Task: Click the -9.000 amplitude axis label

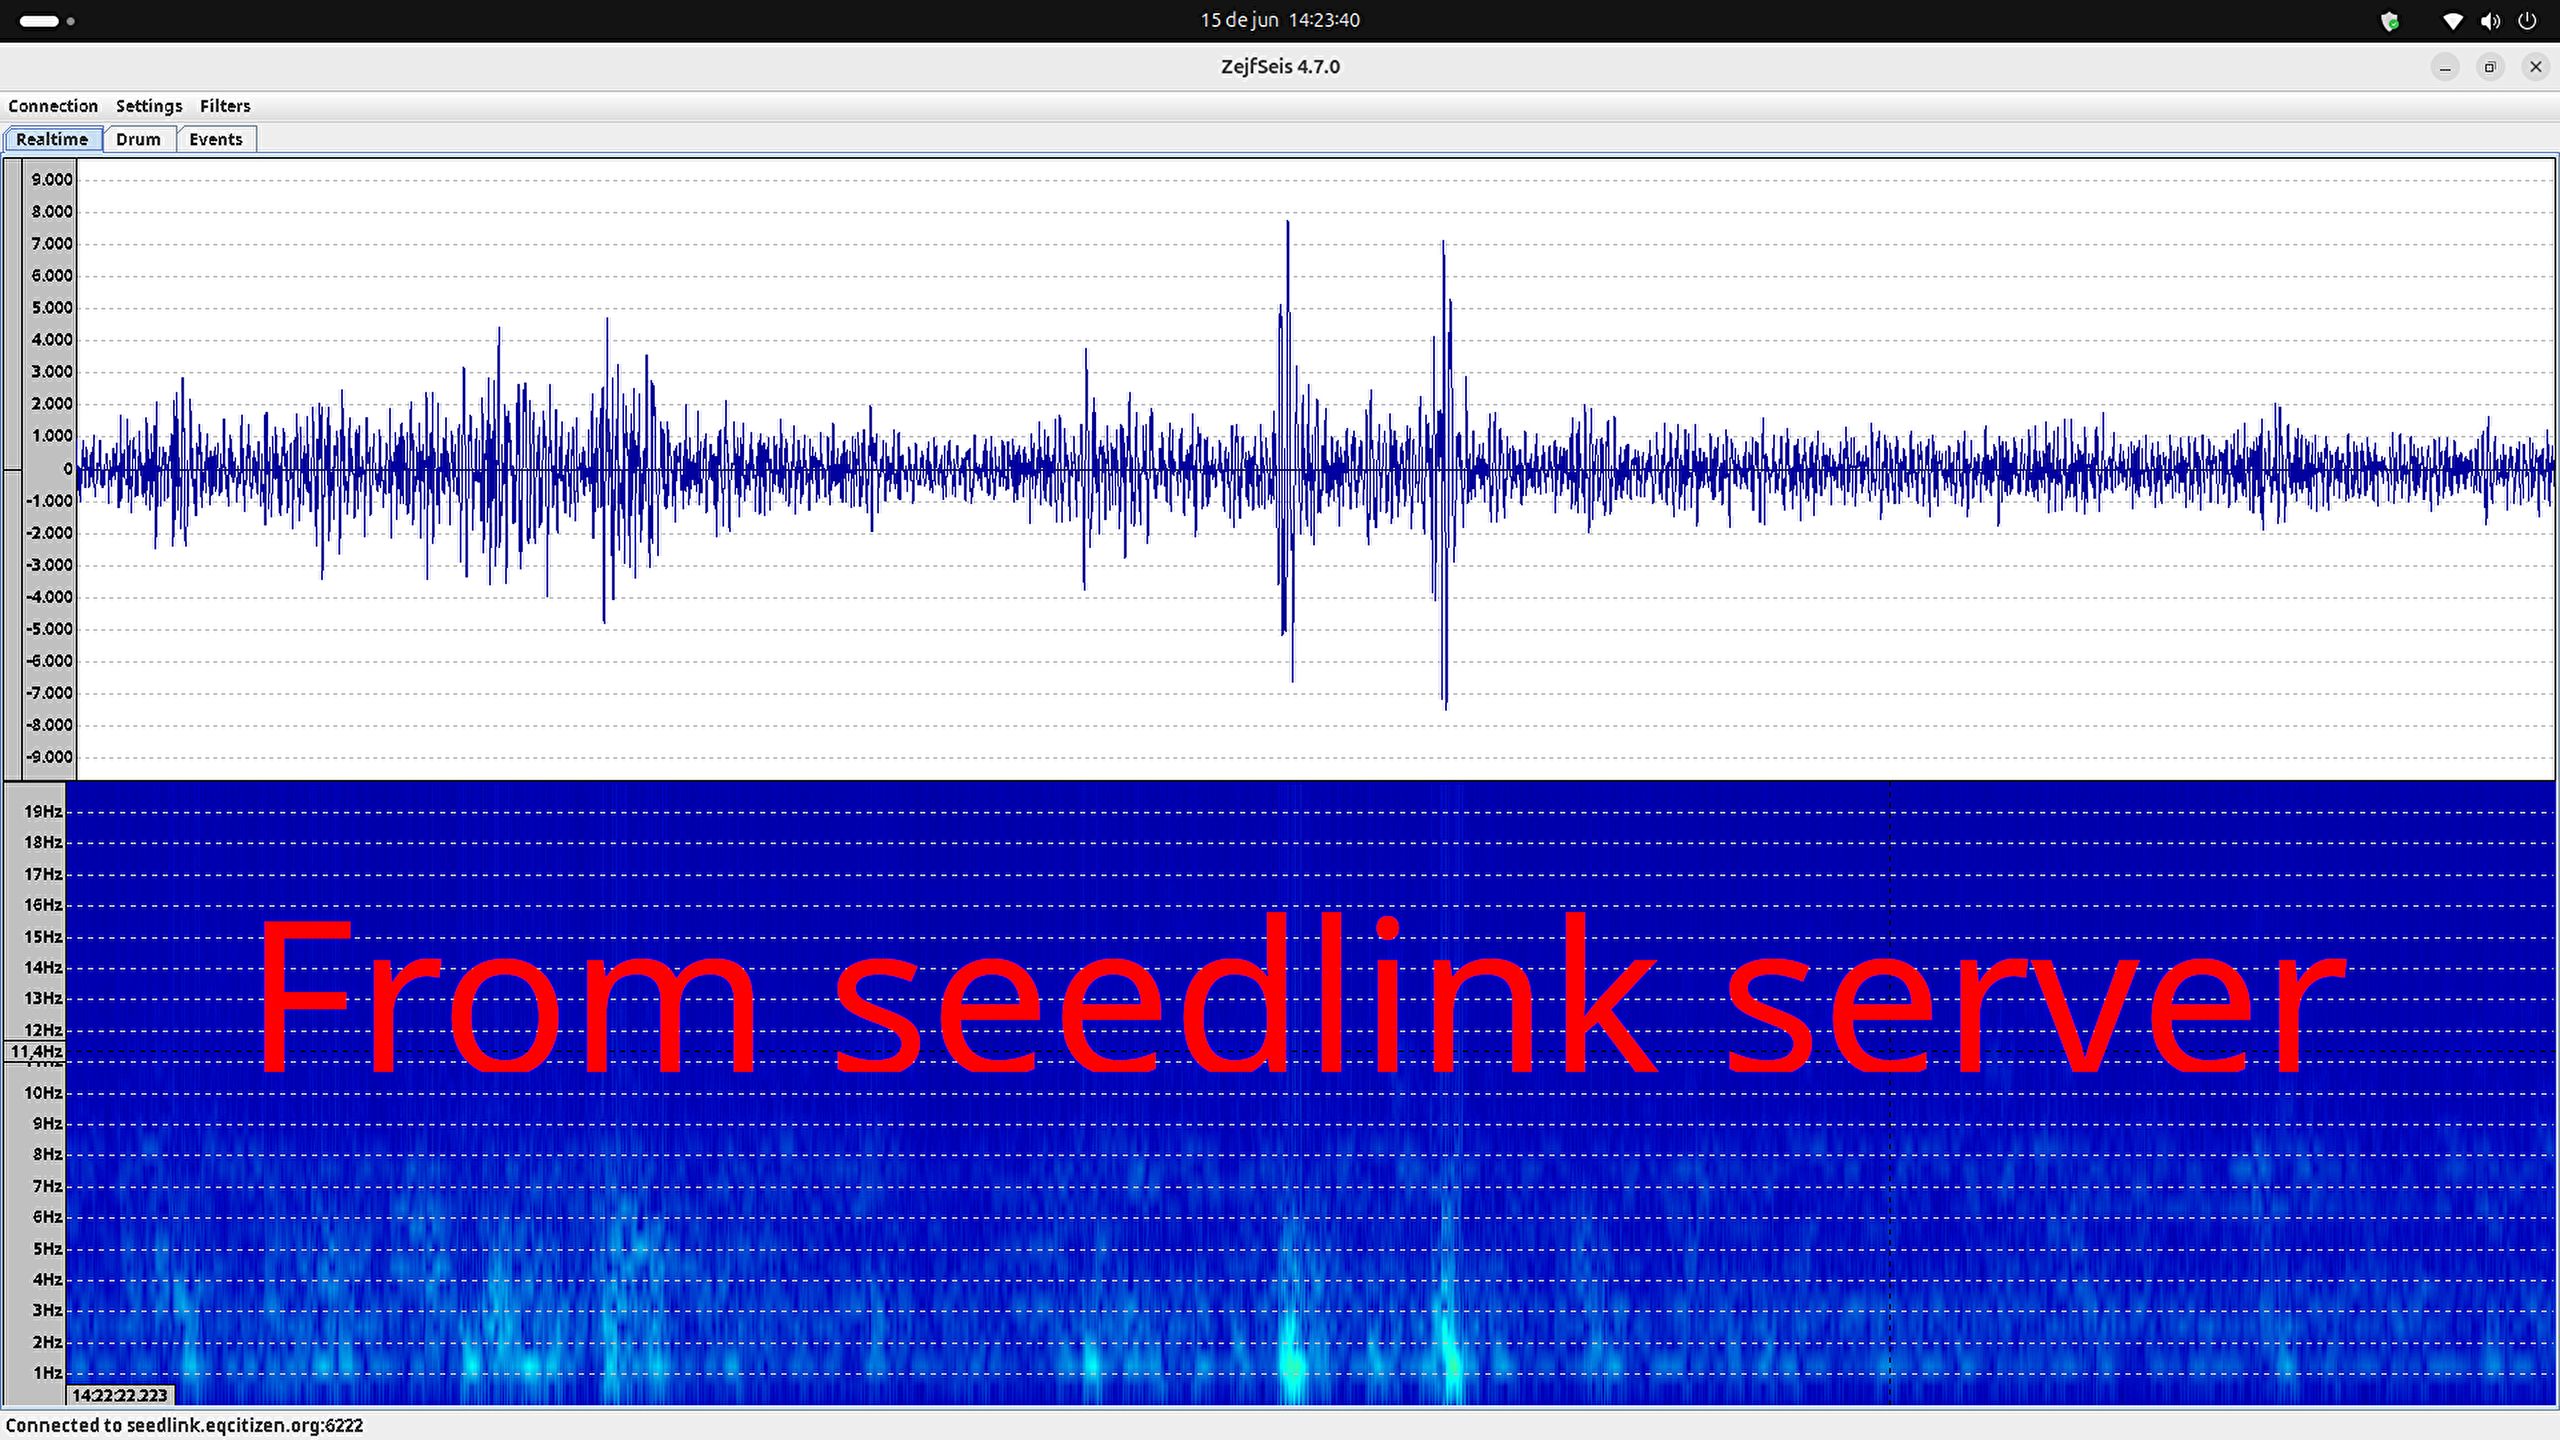Action: click(50, 757)
